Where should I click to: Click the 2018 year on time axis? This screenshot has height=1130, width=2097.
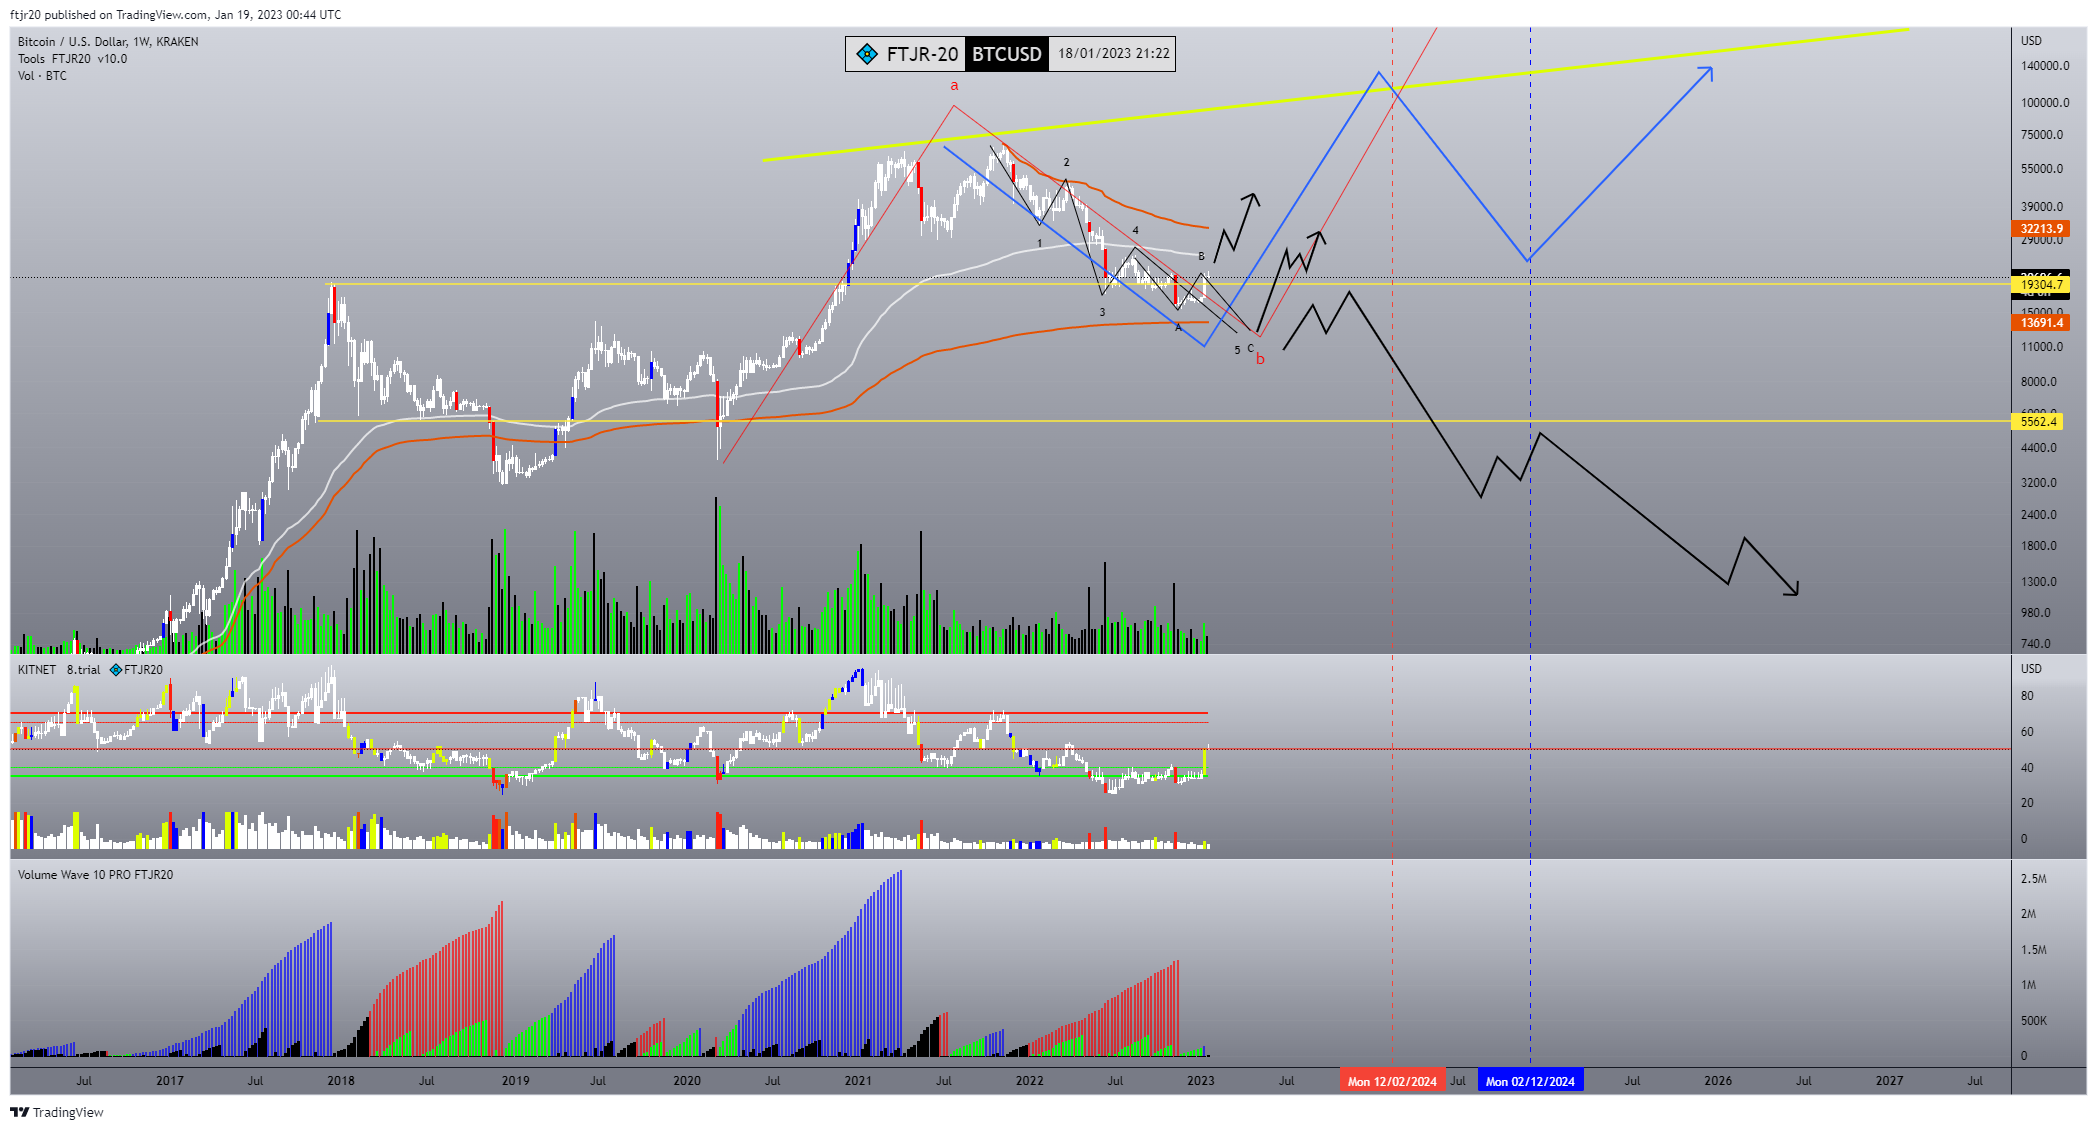coord(341,1081)
